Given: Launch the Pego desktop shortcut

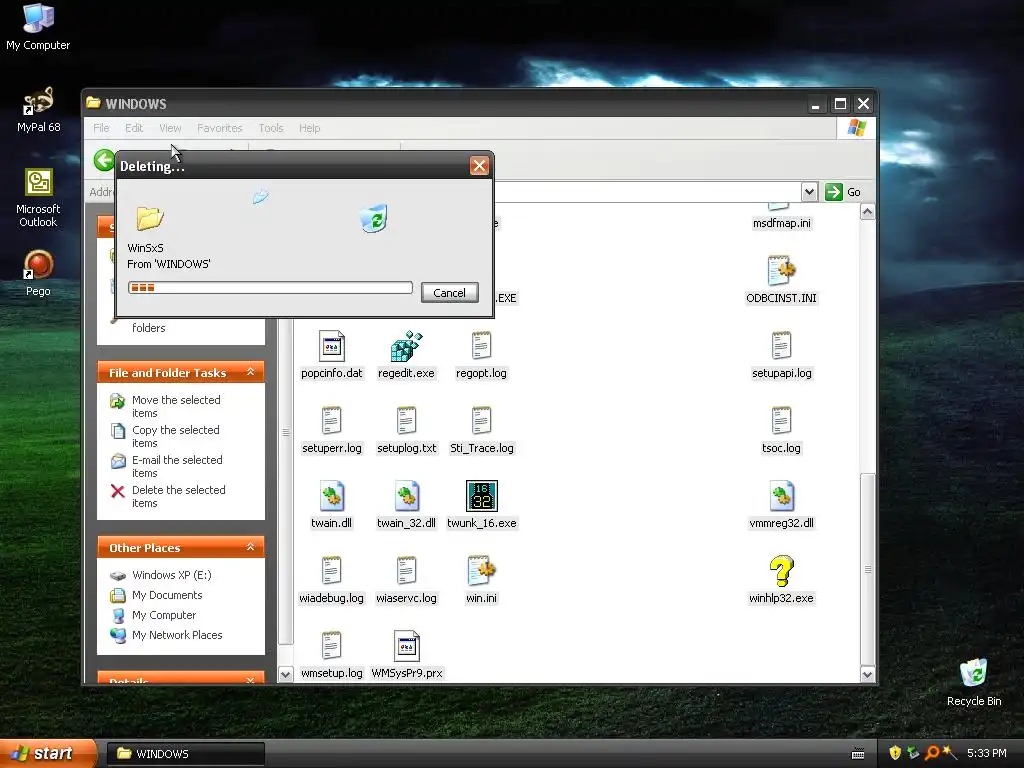Looking at the screenshot, I should pos(38,274).
